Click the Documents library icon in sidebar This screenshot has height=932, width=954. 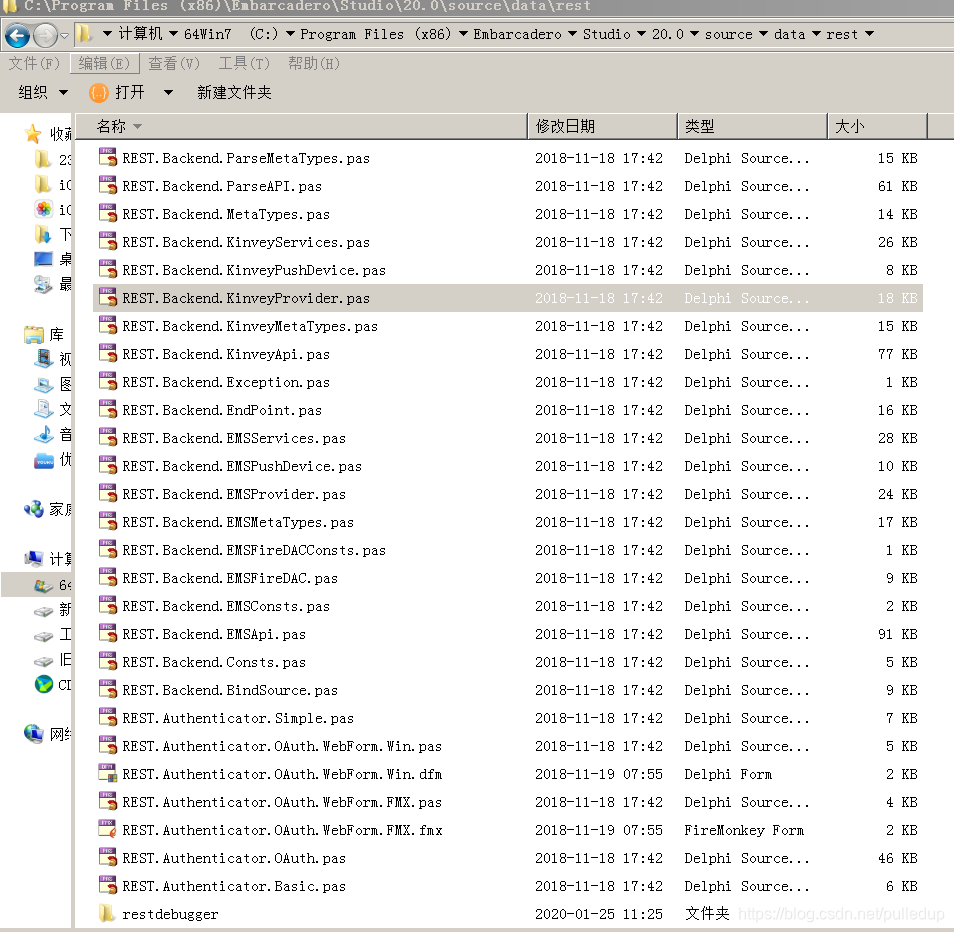coord(44,409)
